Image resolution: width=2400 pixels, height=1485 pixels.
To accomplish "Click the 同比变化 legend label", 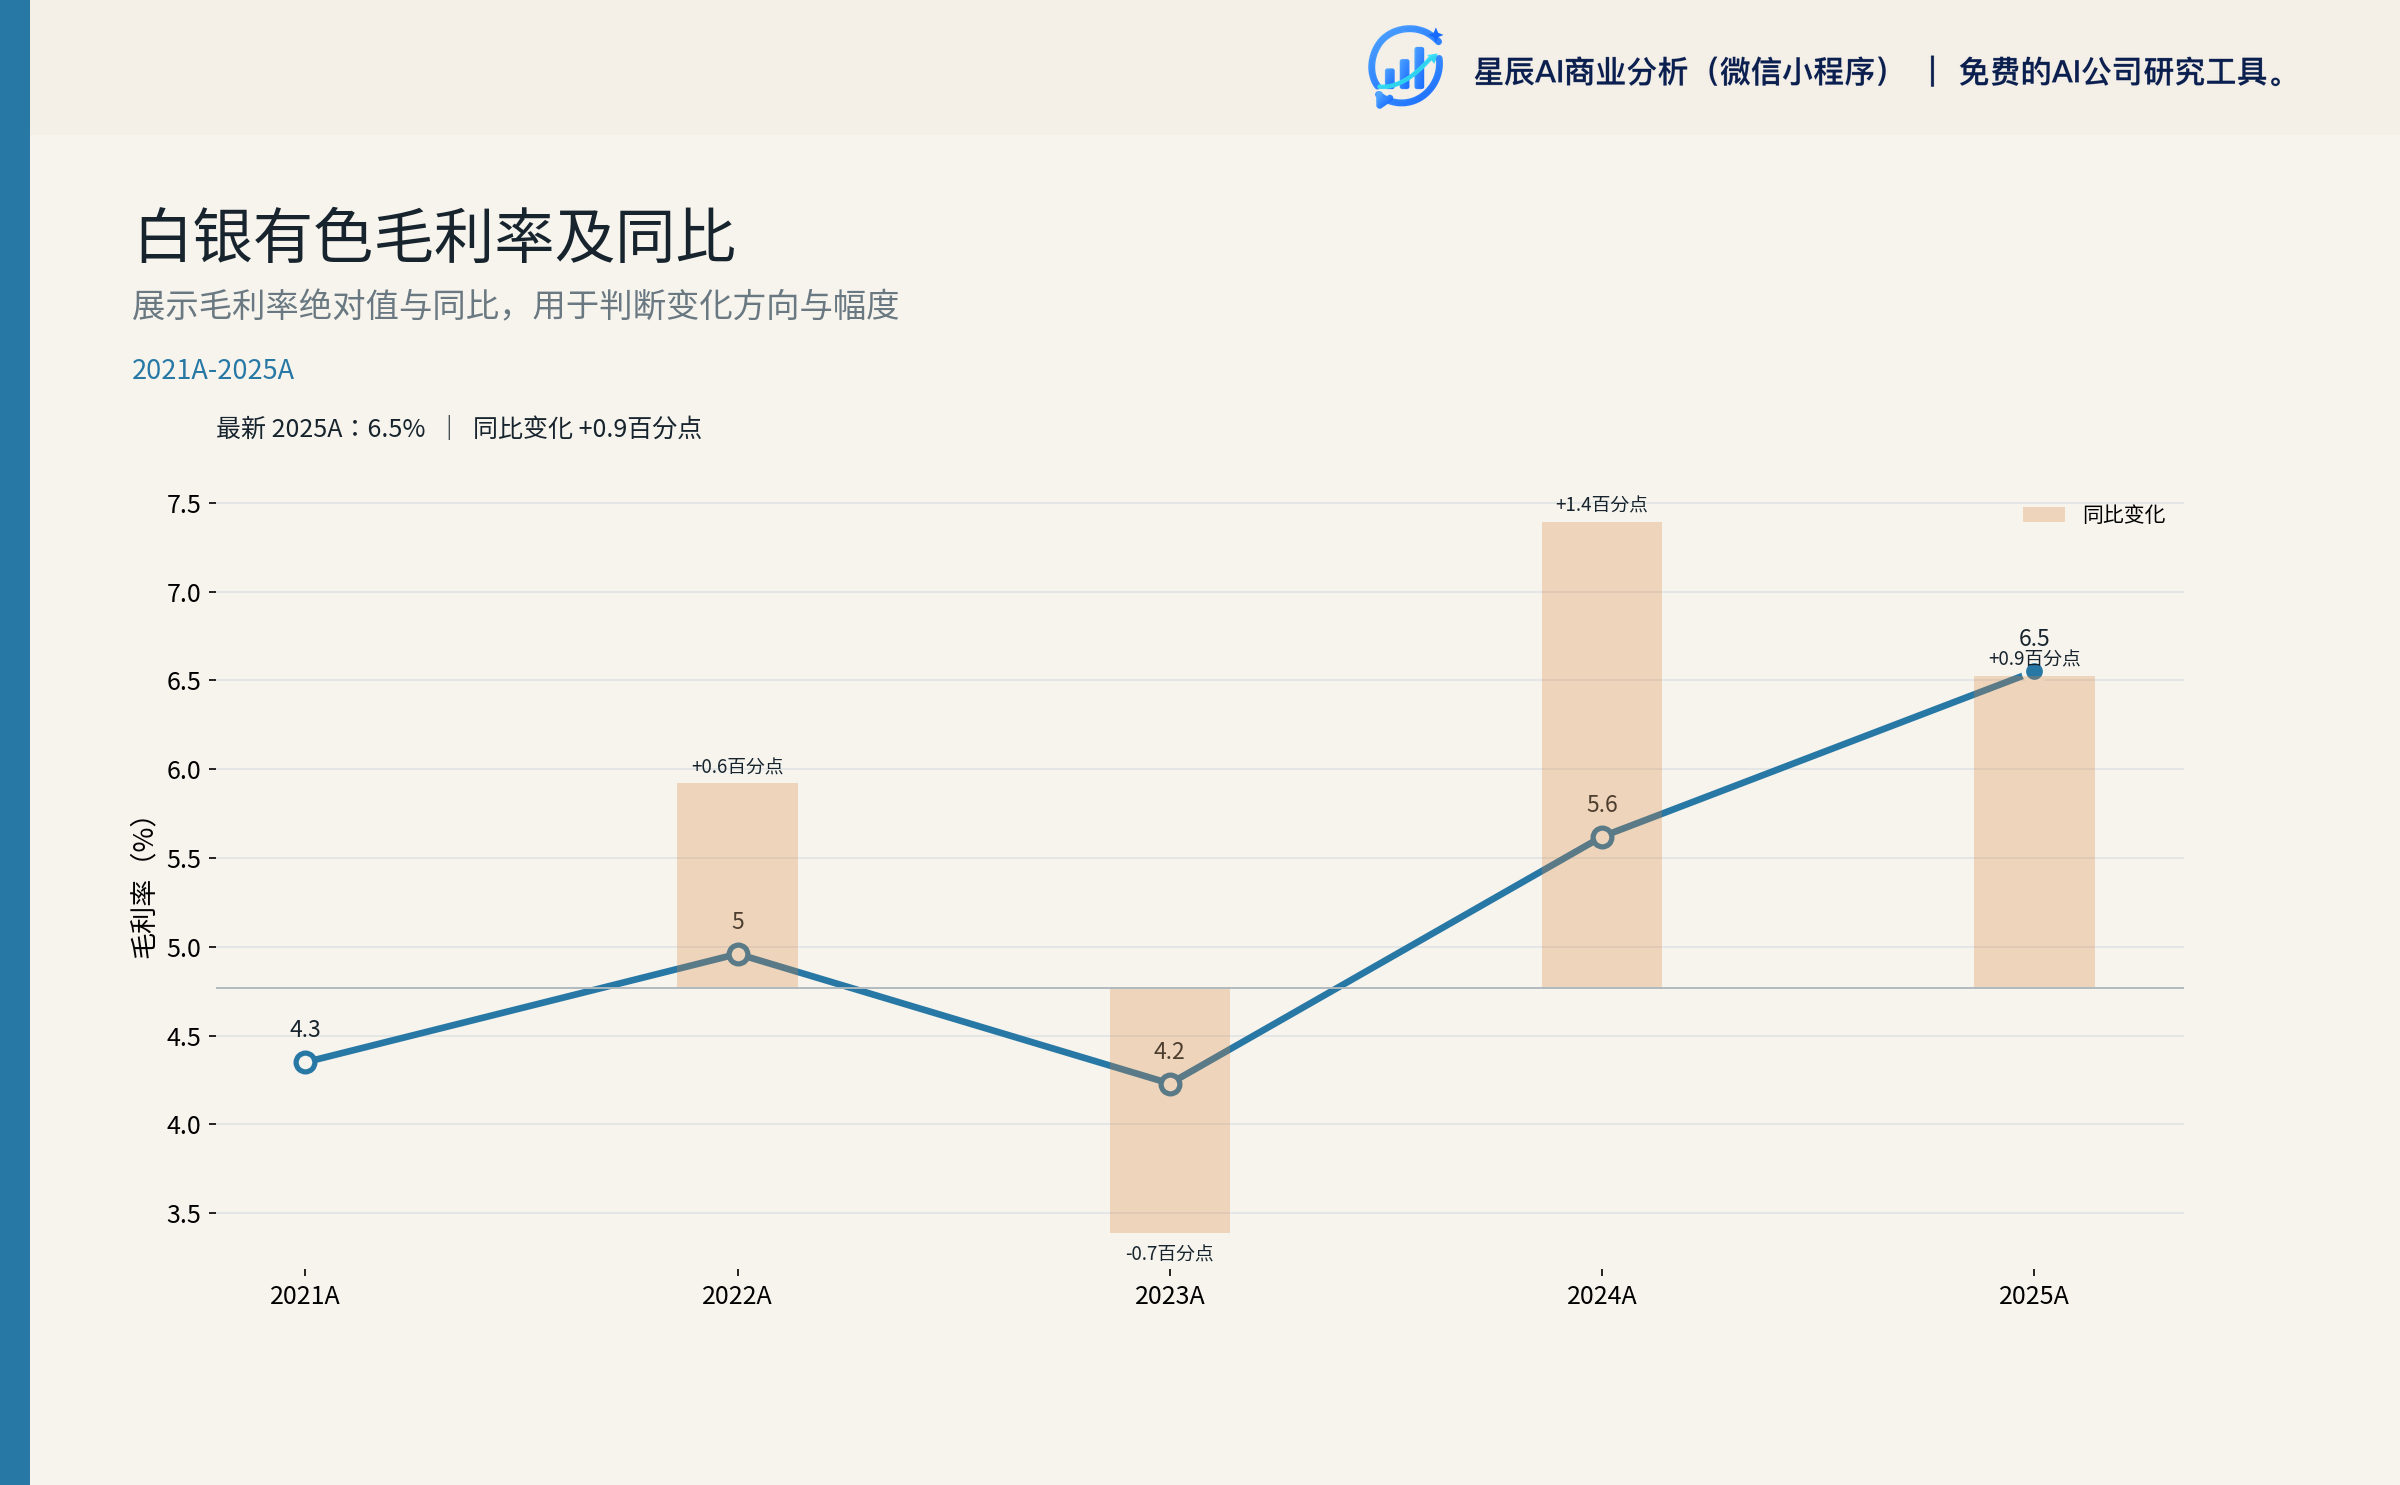I will coord(2123,514).
